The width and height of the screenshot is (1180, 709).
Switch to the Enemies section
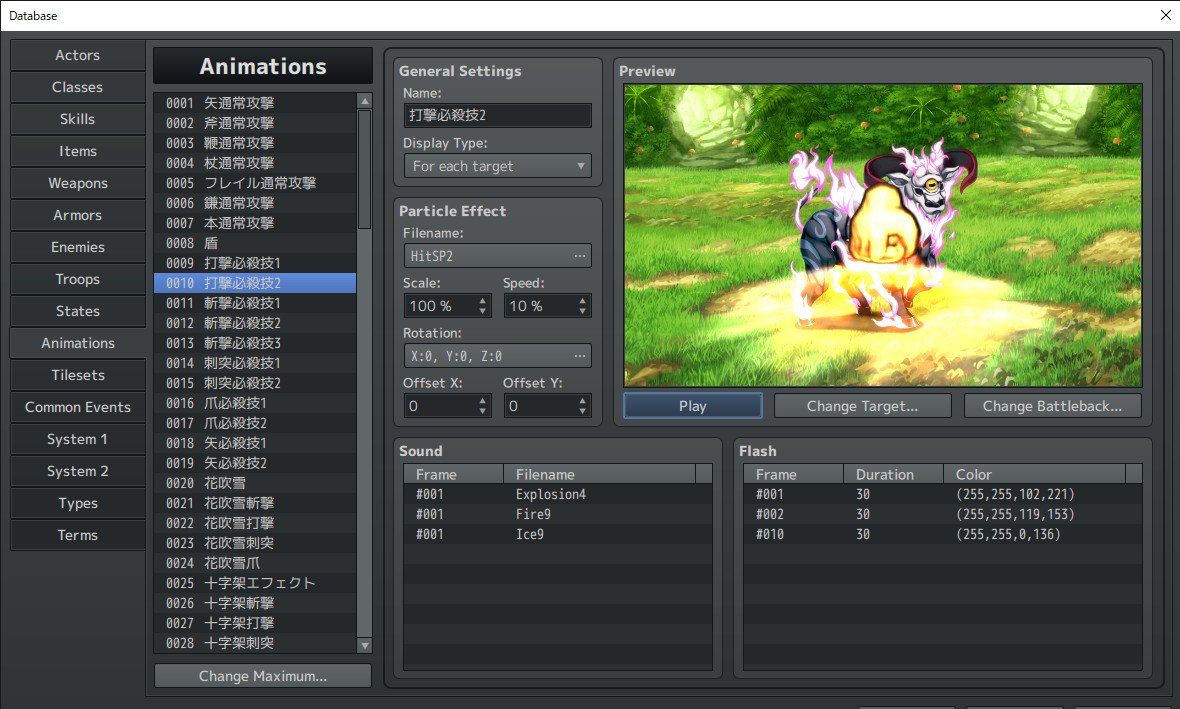(77, 247)
